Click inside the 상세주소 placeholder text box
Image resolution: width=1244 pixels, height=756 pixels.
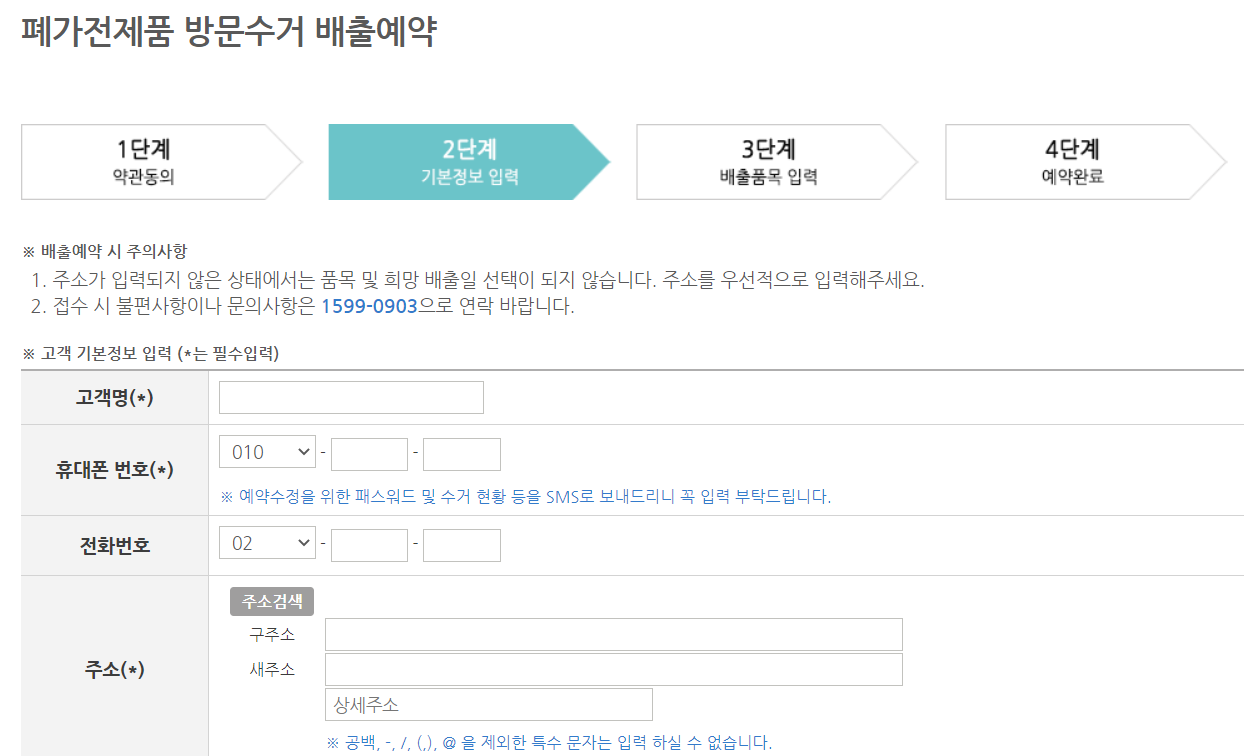[x=488, y=703]
